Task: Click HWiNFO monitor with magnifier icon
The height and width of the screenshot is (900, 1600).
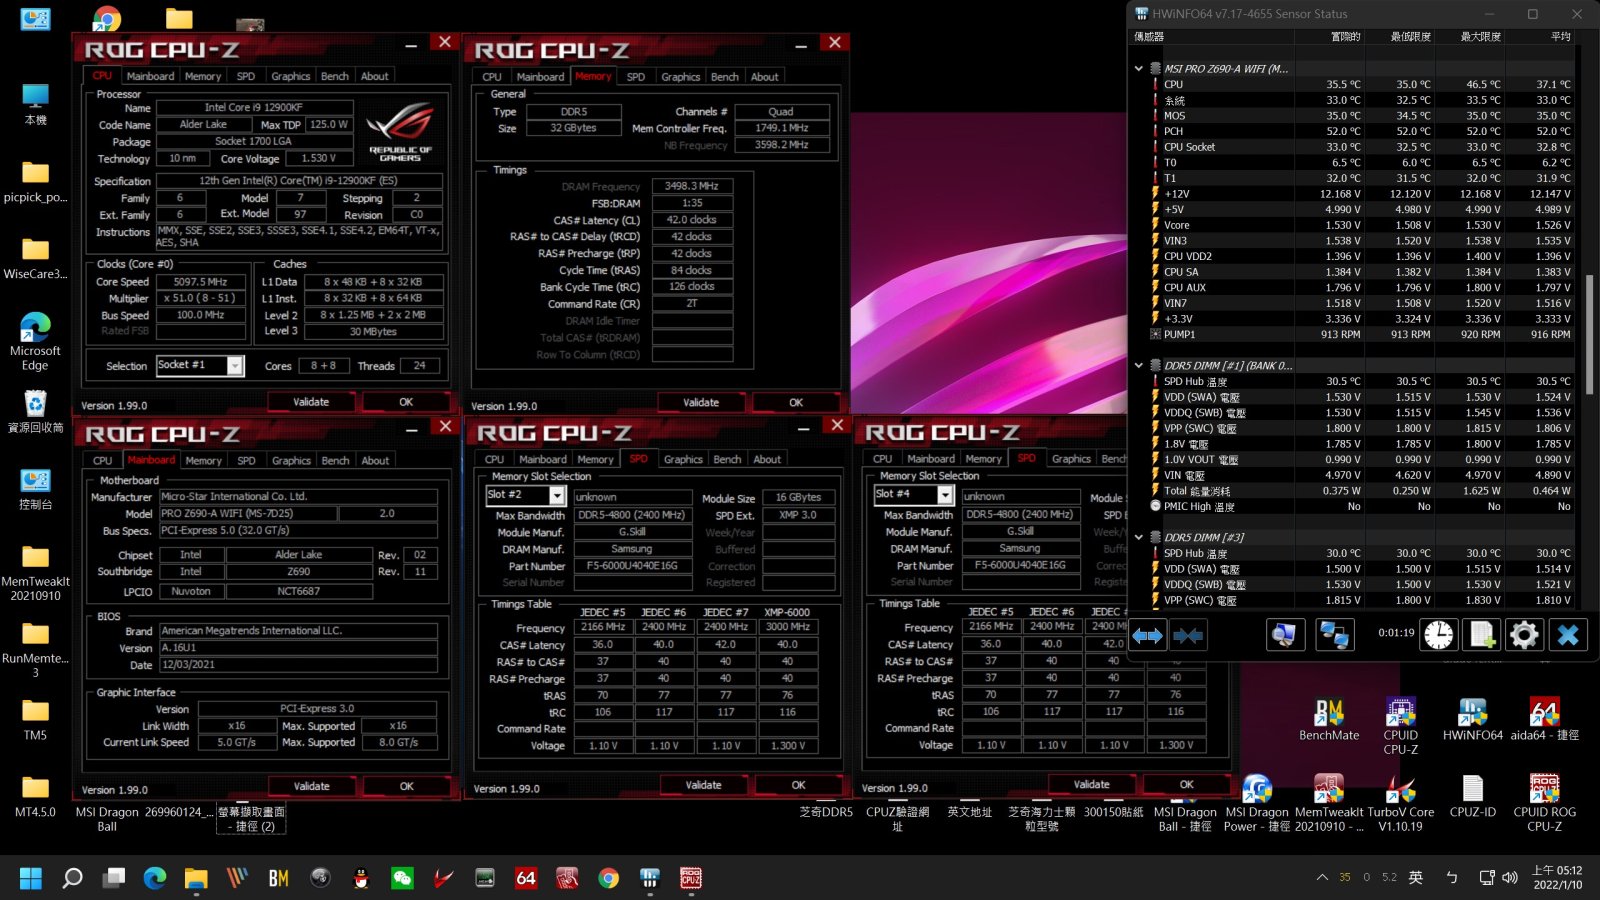Action: (x=1285, y=635)
